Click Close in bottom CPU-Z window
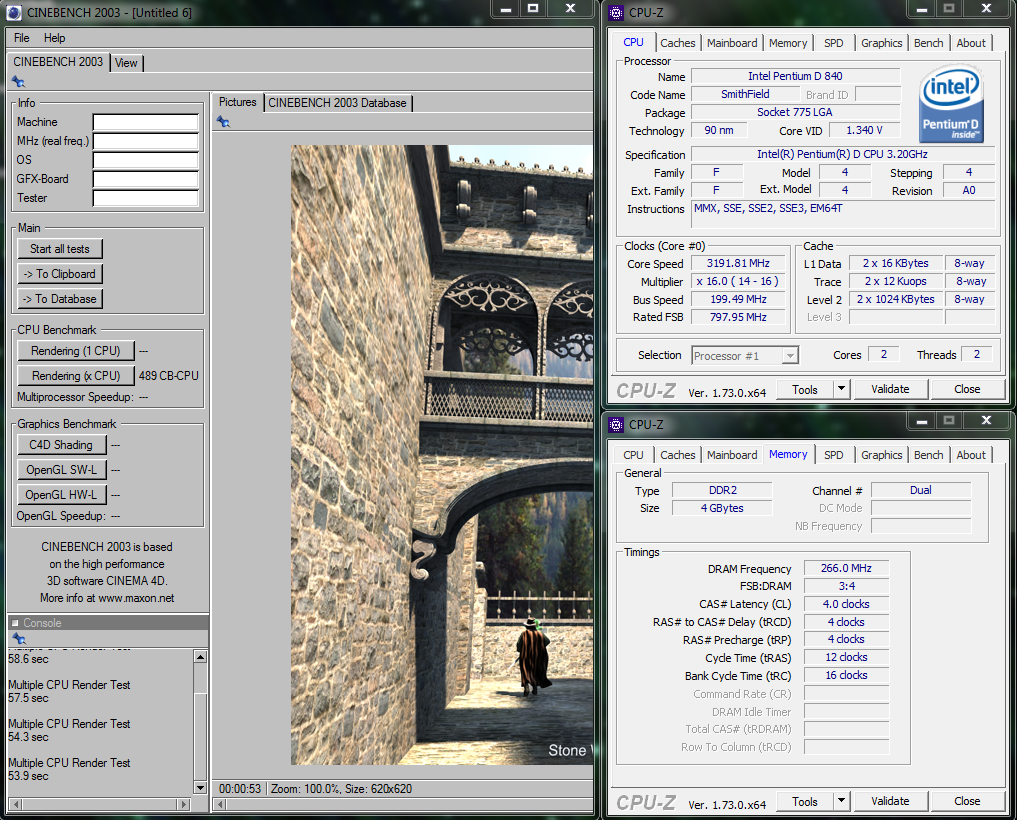Screen dimensions: 1017x820 coord(967,801)
